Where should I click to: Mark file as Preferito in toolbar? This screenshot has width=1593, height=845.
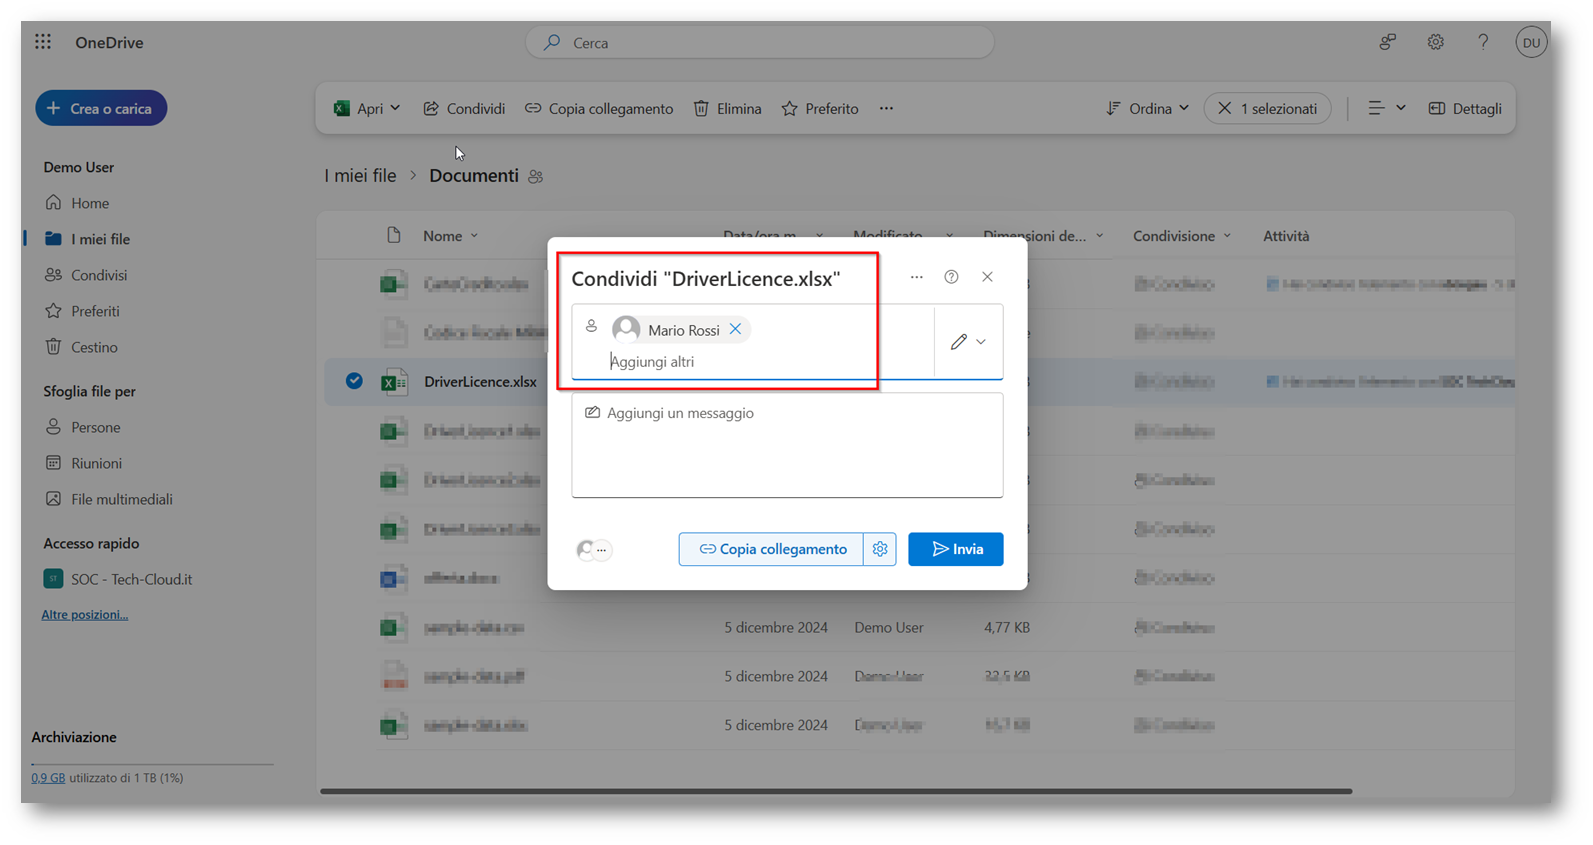tap(820, 108)
